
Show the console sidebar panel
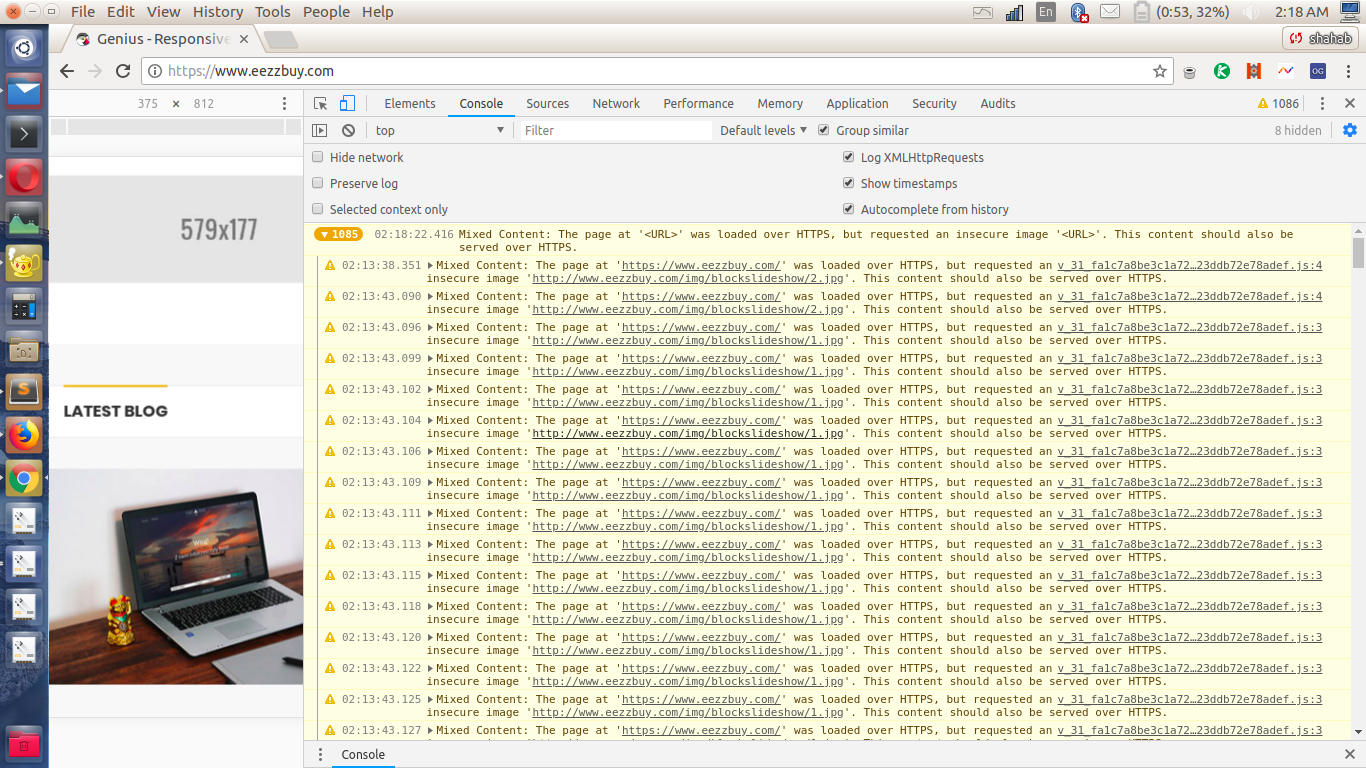(319, 130)
